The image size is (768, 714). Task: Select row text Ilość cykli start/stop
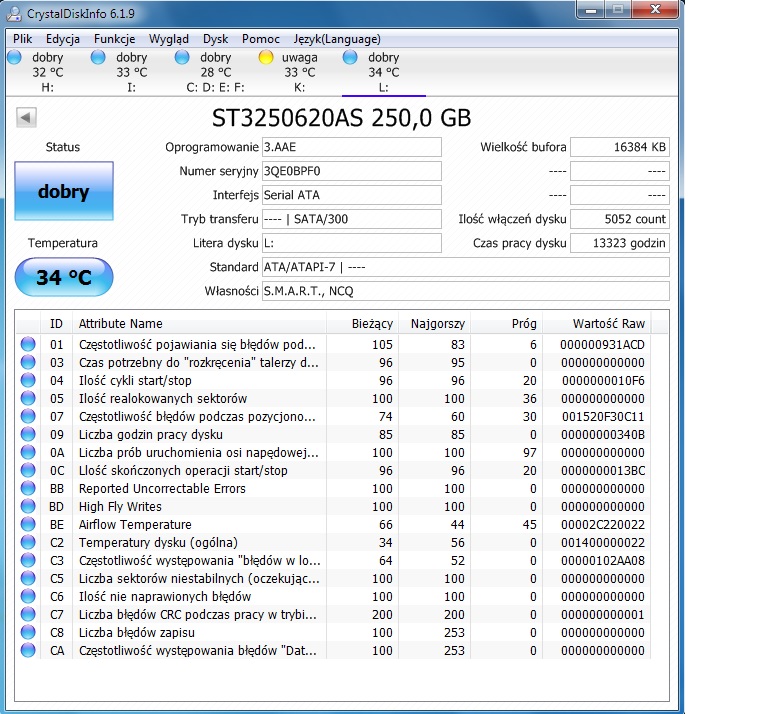click(x=135, y=381)
